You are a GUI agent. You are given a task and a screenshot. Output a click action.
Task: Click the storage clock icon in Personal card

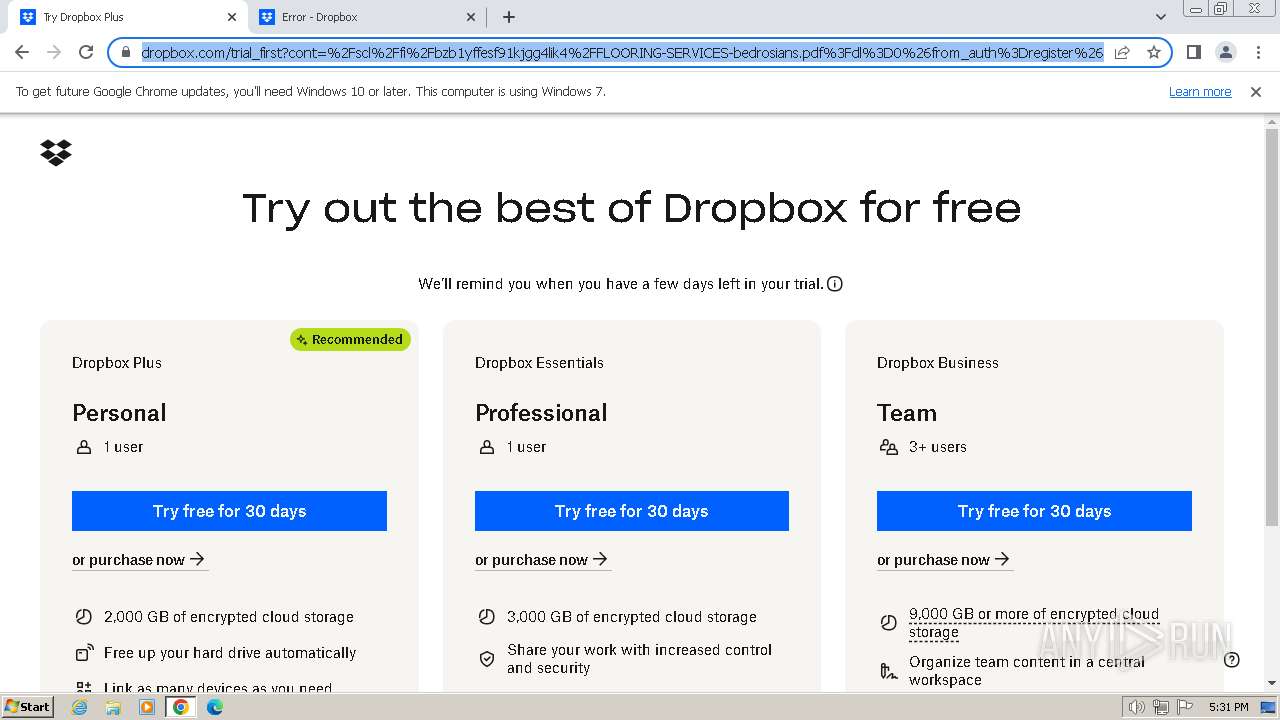[x=84, y=617]
